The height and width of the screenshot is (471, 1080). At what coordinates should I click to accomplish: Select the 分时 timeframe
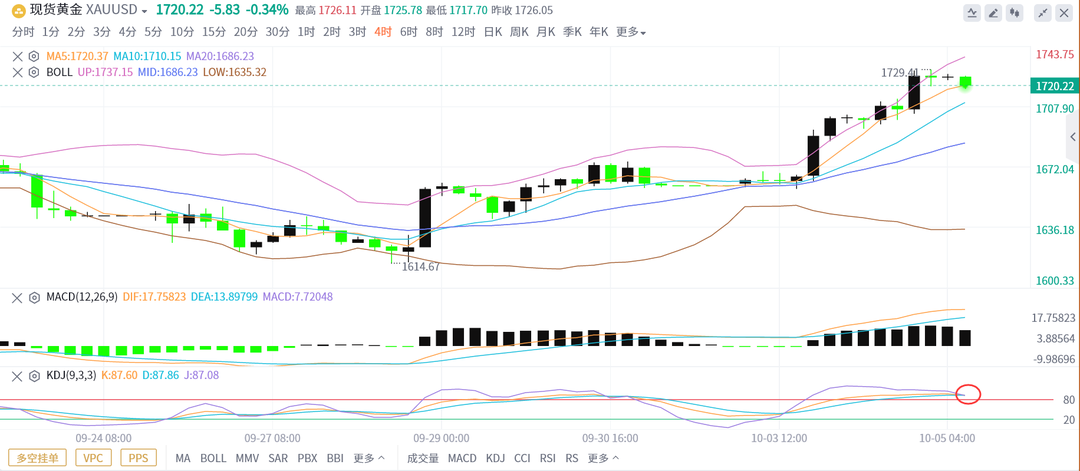(x=23, y=32)
